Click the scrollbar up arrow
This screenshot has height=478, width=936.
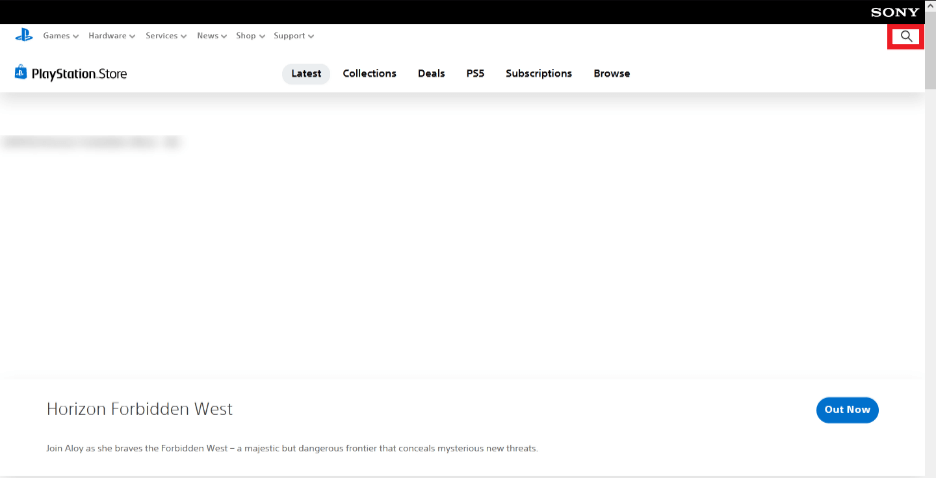[x=931, y=5]
